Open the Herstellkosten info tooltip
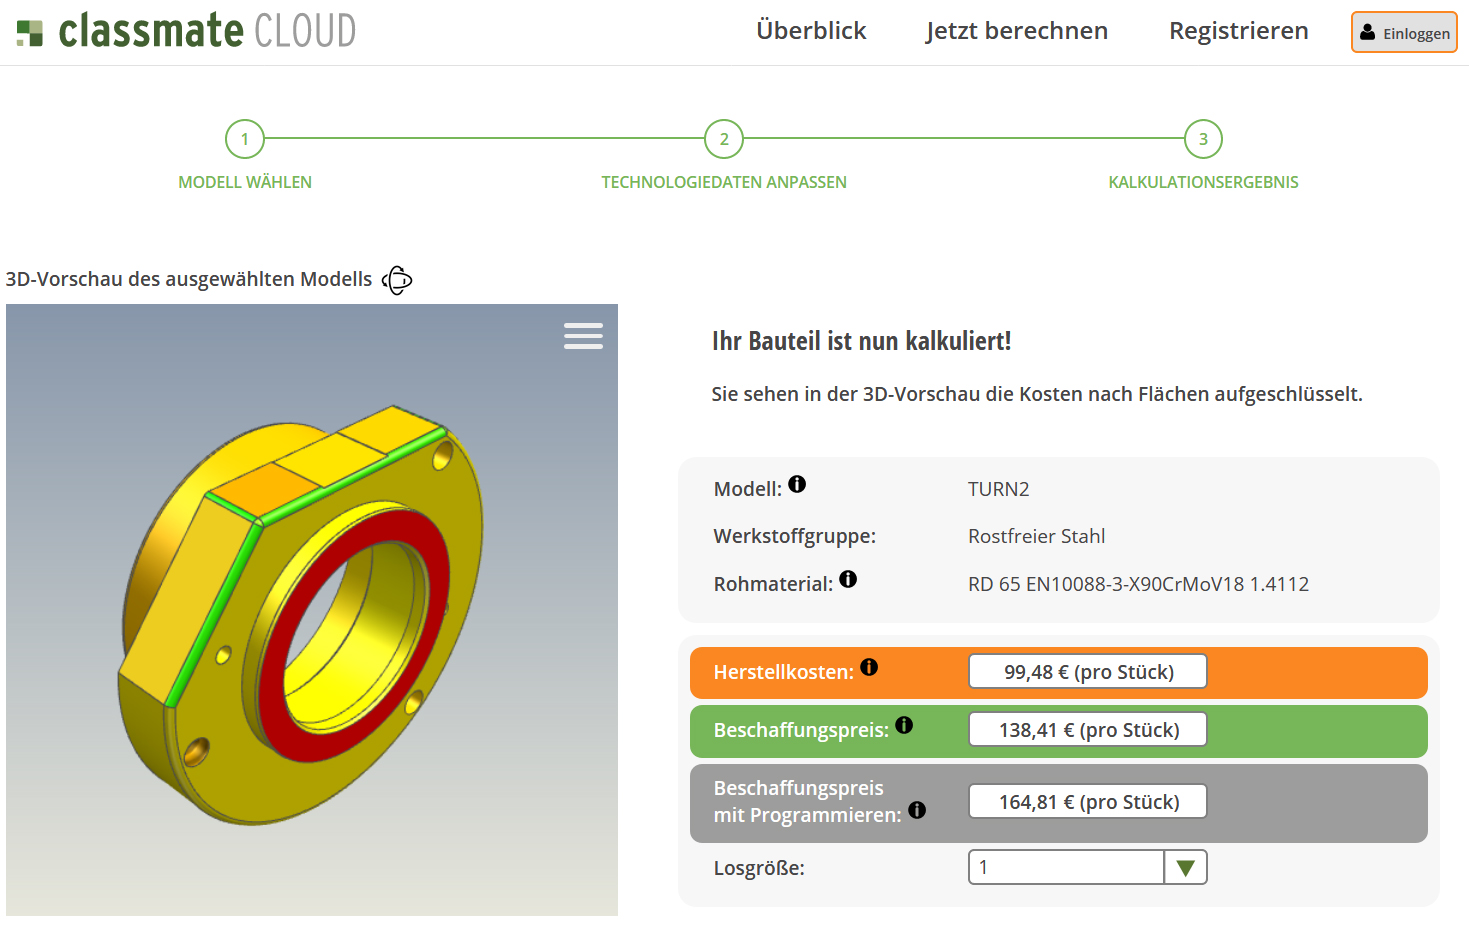Screen dimensions: 1469x934 pos(869,668)
